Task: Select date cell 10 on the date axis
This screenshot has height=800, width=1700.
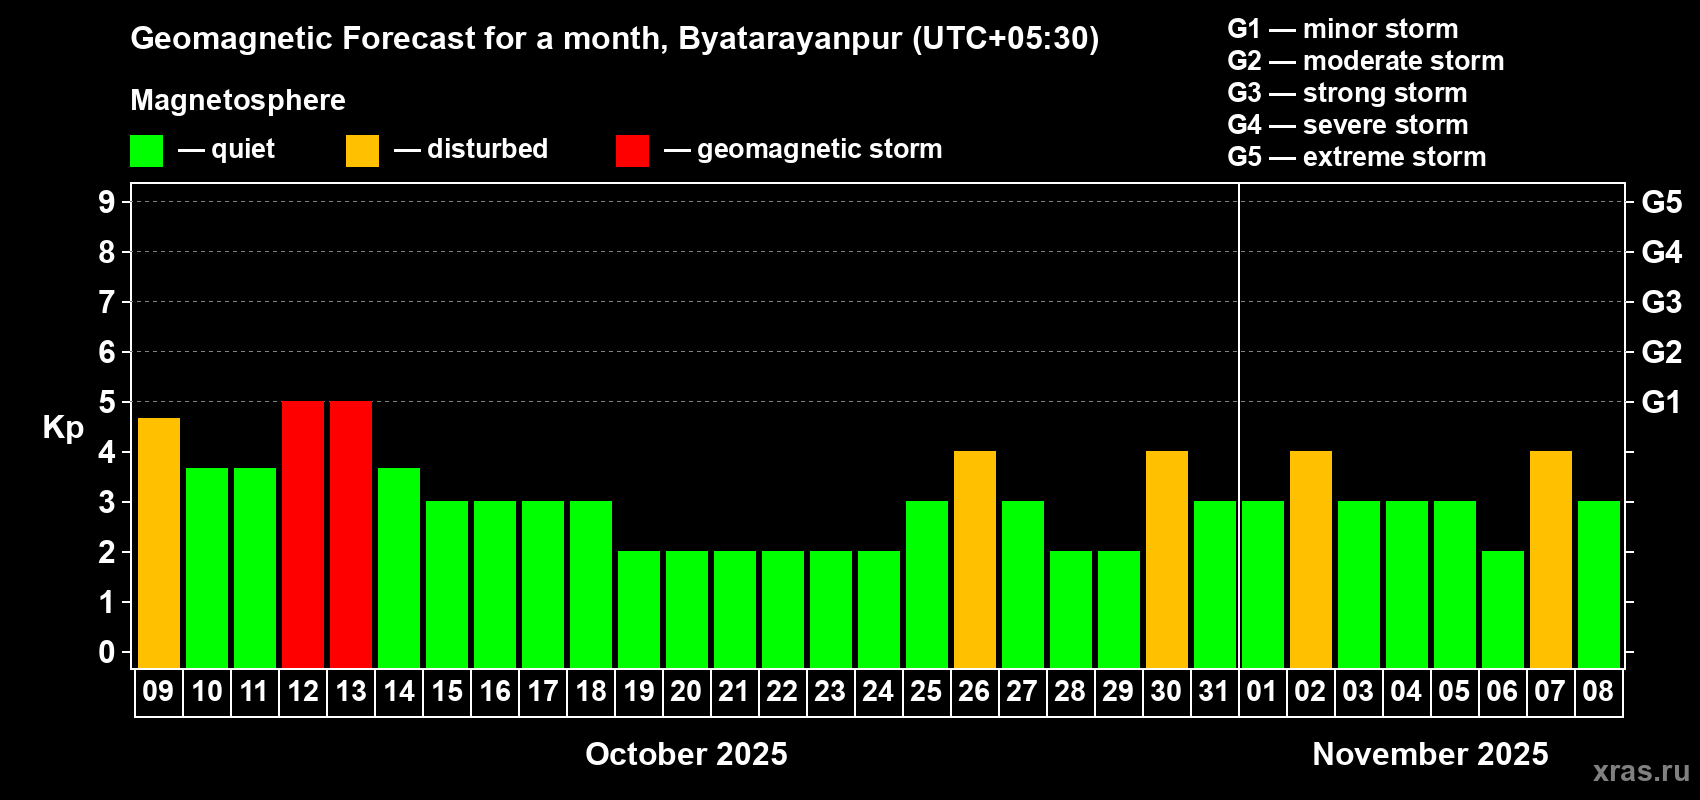Action: (x=207, y=692)
